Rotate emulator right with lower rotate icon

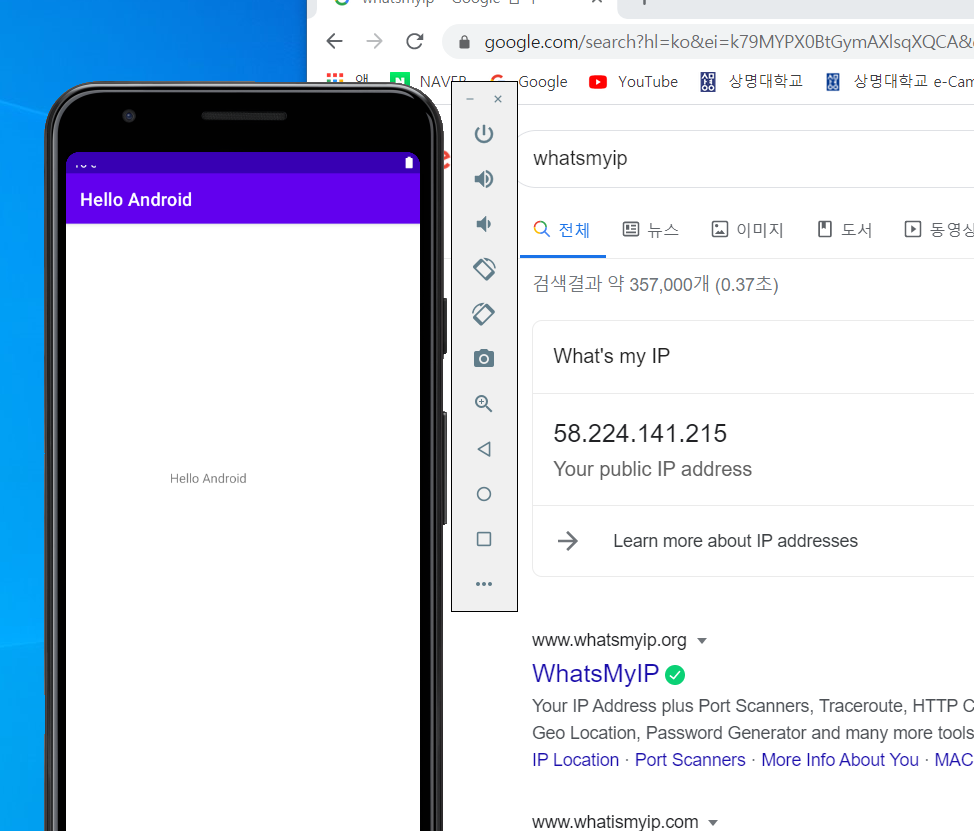coord(484,314)
